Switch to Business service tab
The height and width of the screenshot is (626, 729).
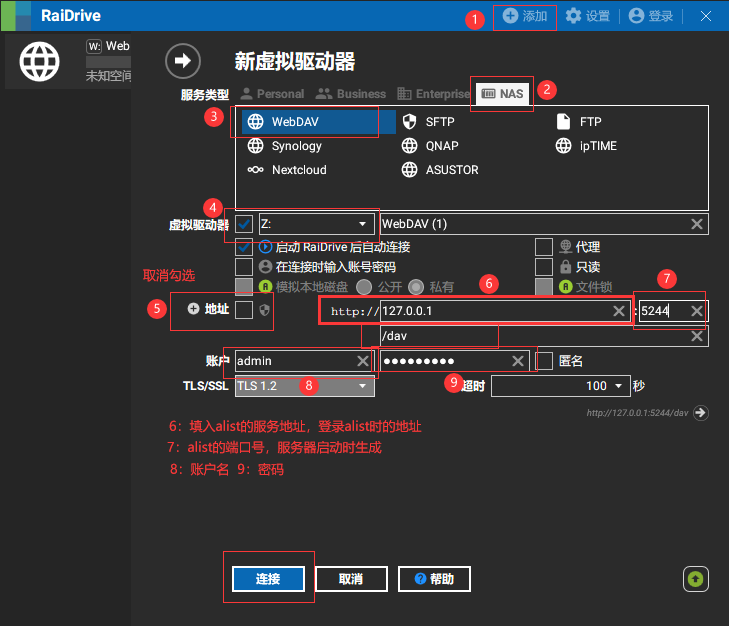click(351, 94)
